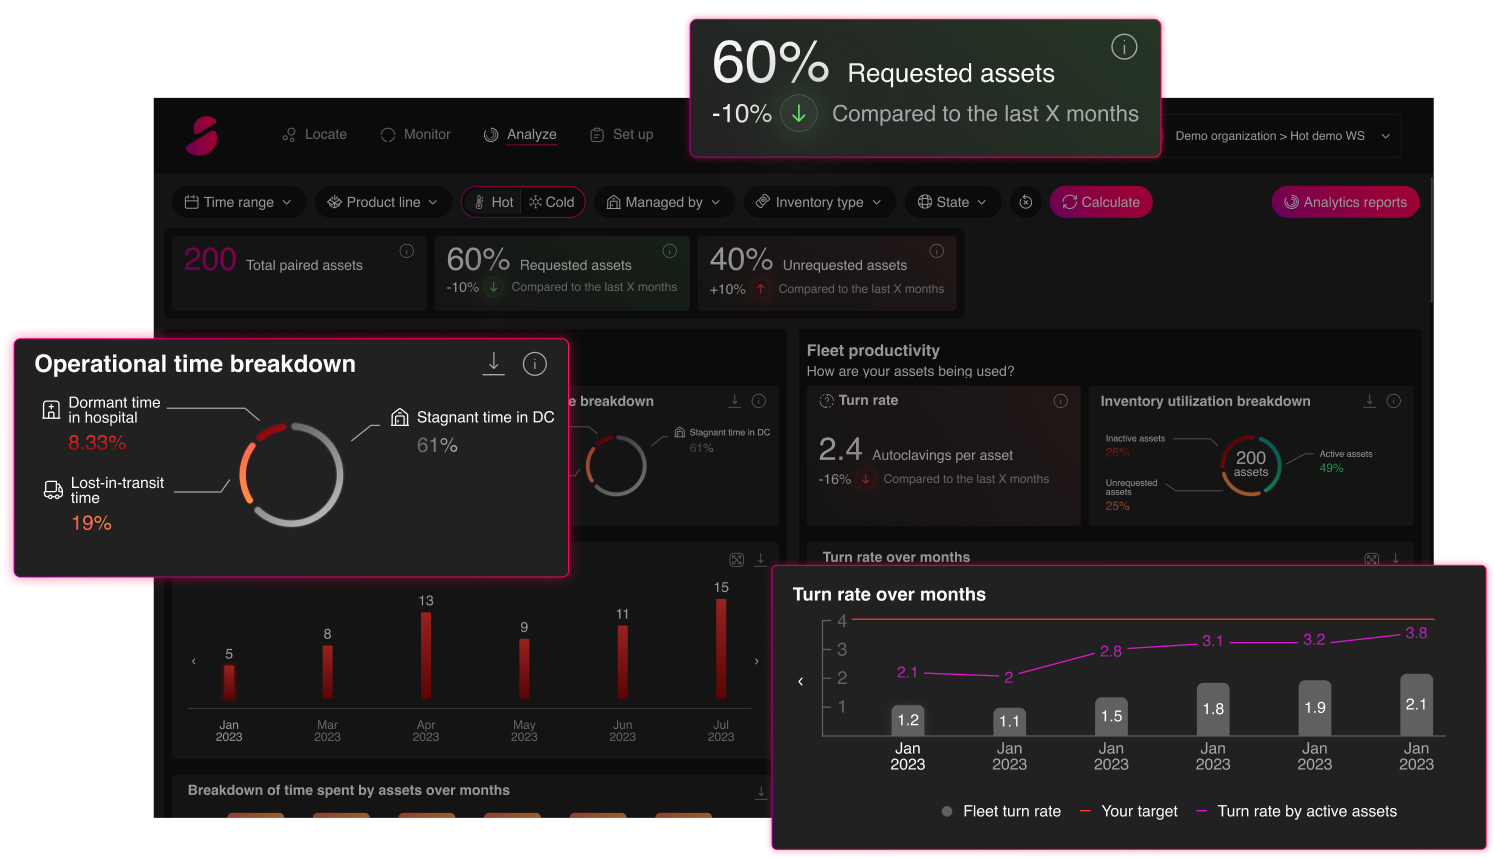Click the reset history clock icon beside State filter

(1025, 202)
